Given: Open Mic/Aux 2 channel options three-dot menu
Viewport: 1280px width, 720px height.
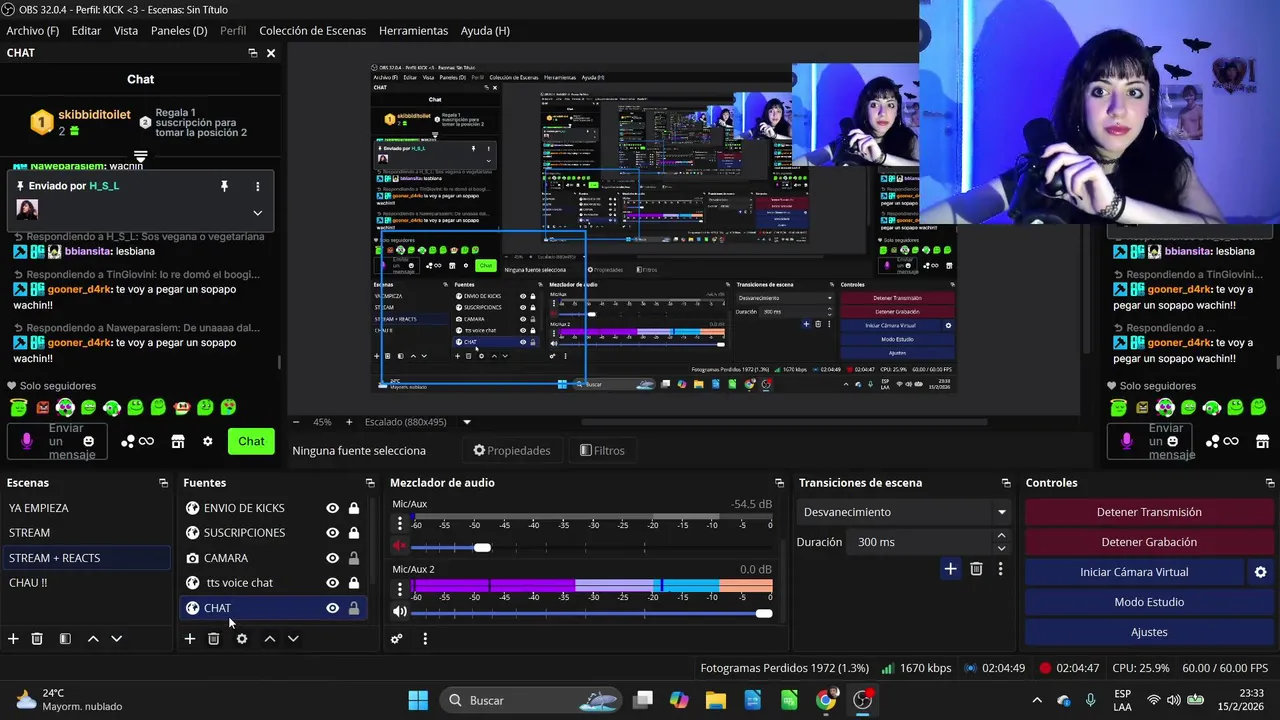Looking at the screenshot, I should tap(400, 589).
